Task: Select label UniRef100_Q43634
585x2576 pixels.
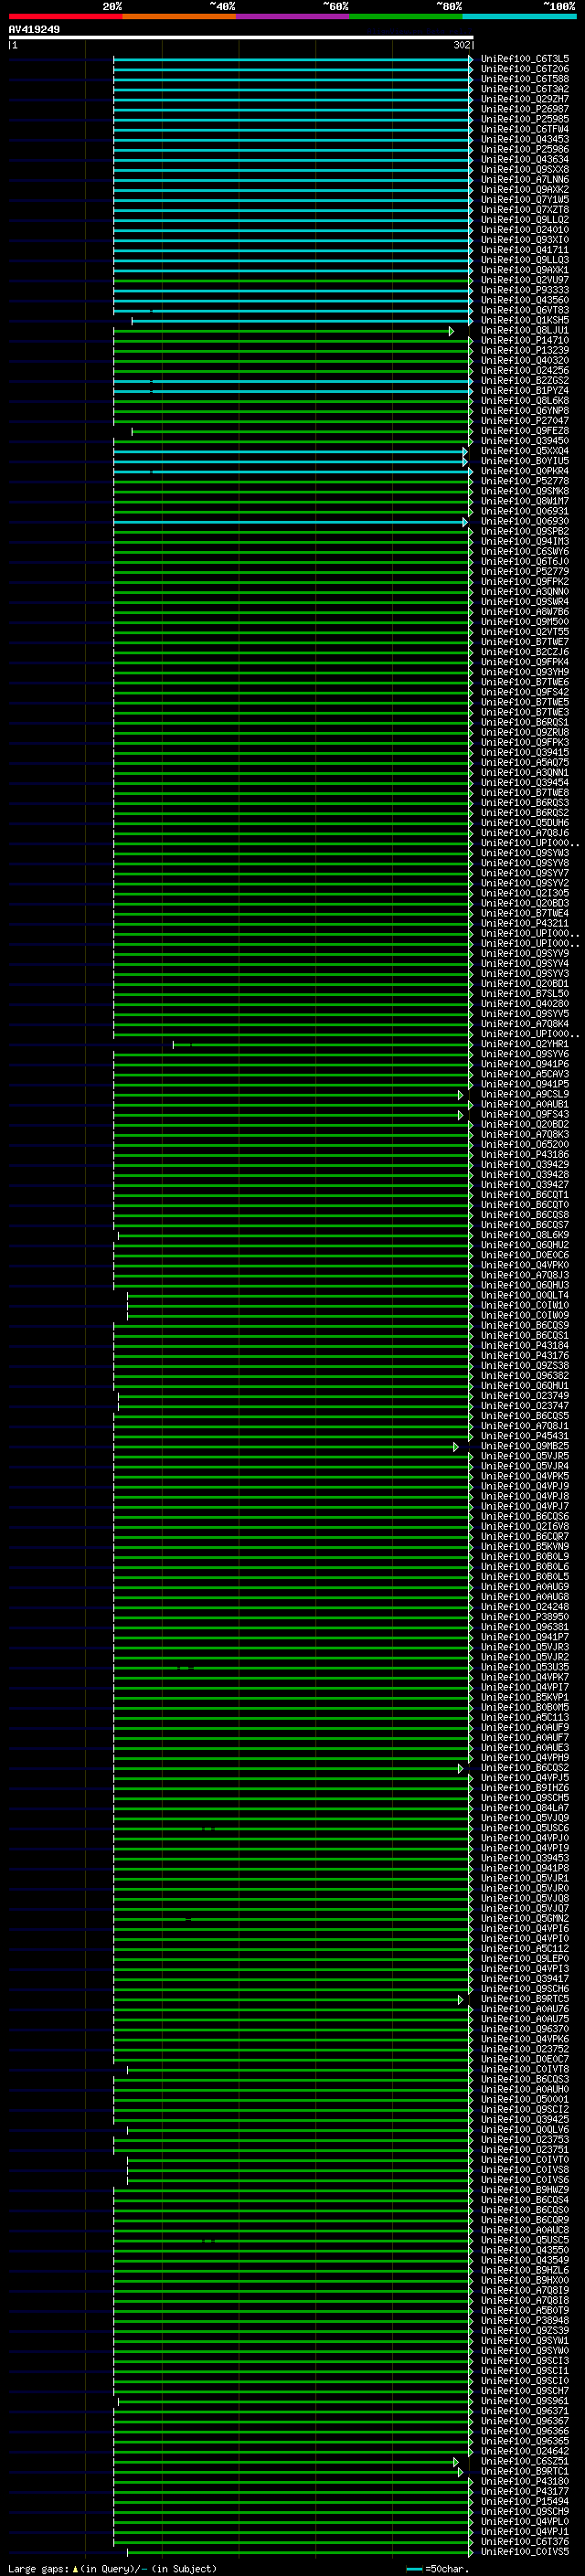Action: (525, 159)
